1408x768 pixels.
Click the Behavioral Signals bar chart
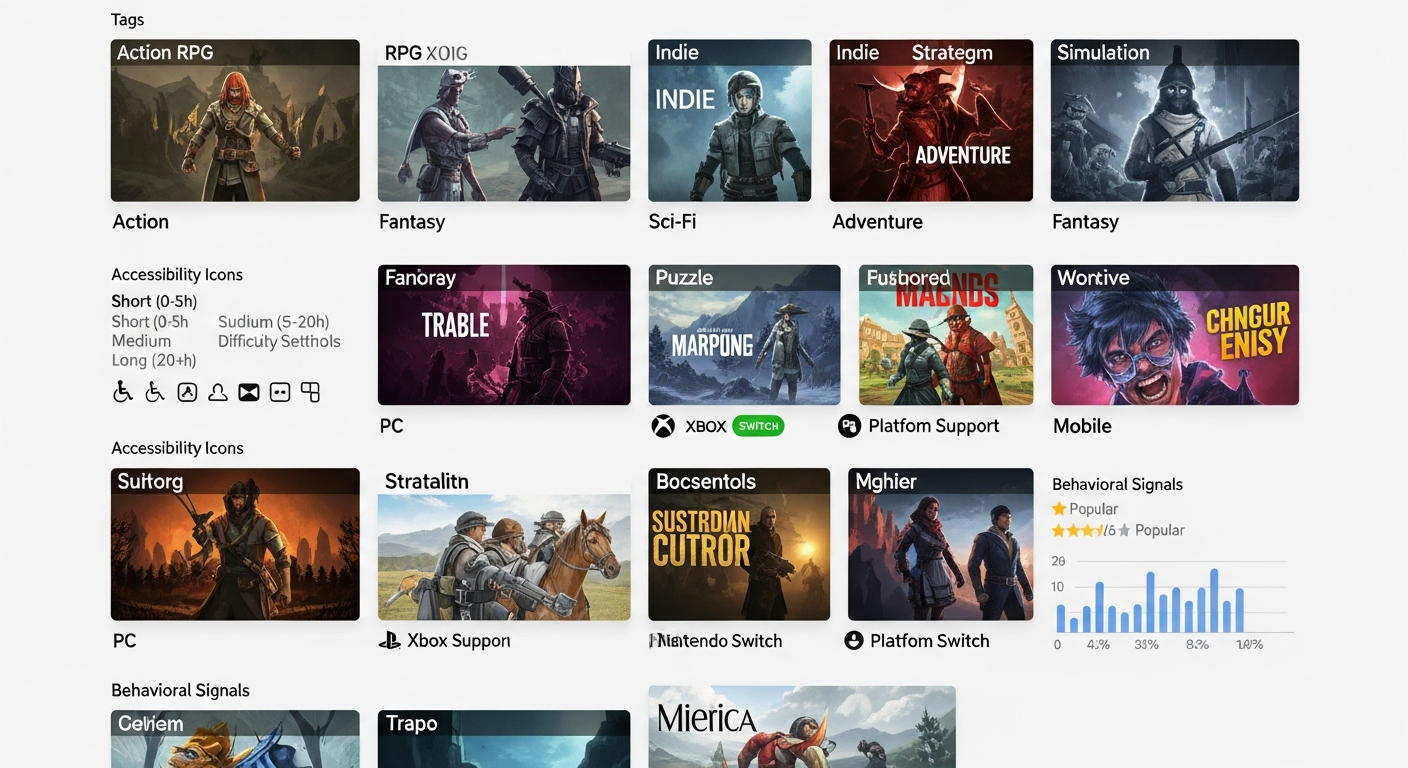(1172, 604)
